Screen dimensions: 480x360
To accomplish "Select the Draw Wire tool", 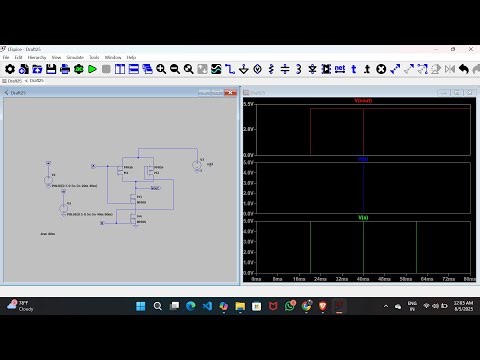I will pyautogui.click(x=230, y=69).
